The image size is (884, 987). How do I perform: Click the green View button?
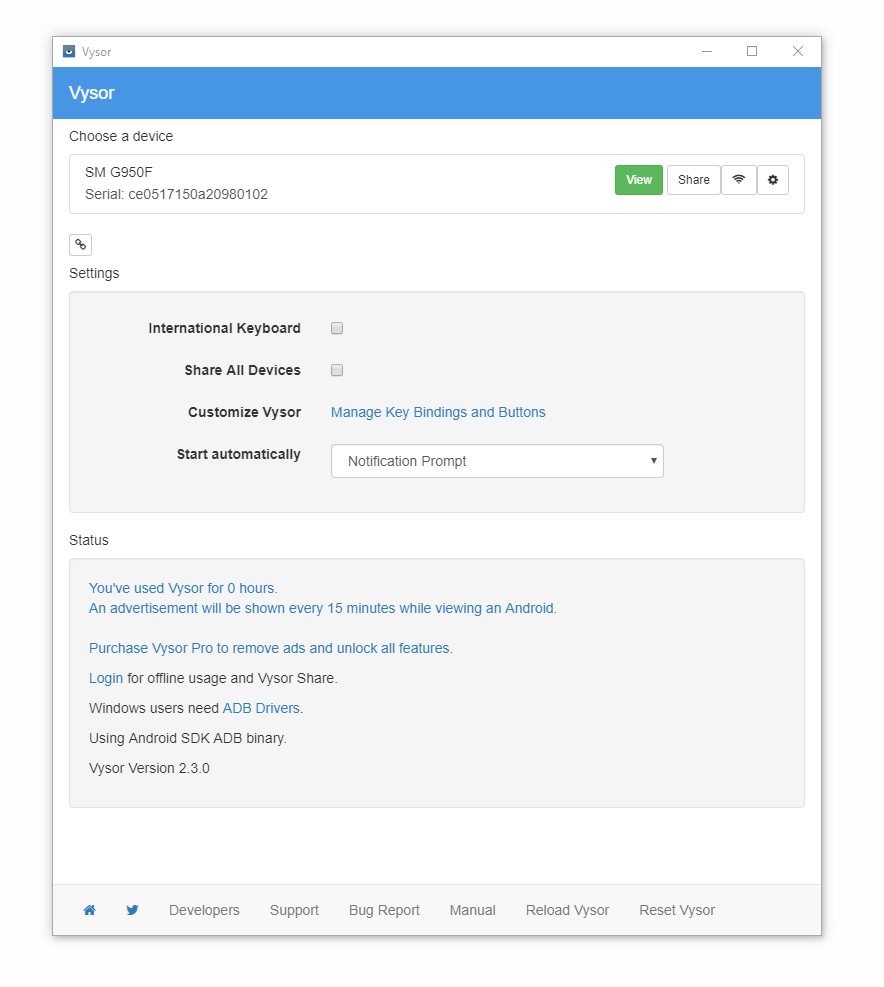[x=638, y=180]
